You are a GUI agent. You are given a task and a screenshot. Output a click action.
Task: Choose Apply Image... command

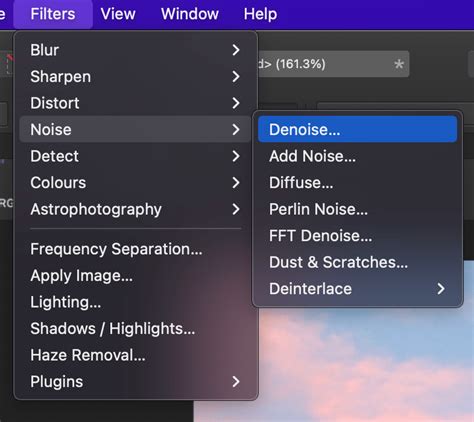135,276
